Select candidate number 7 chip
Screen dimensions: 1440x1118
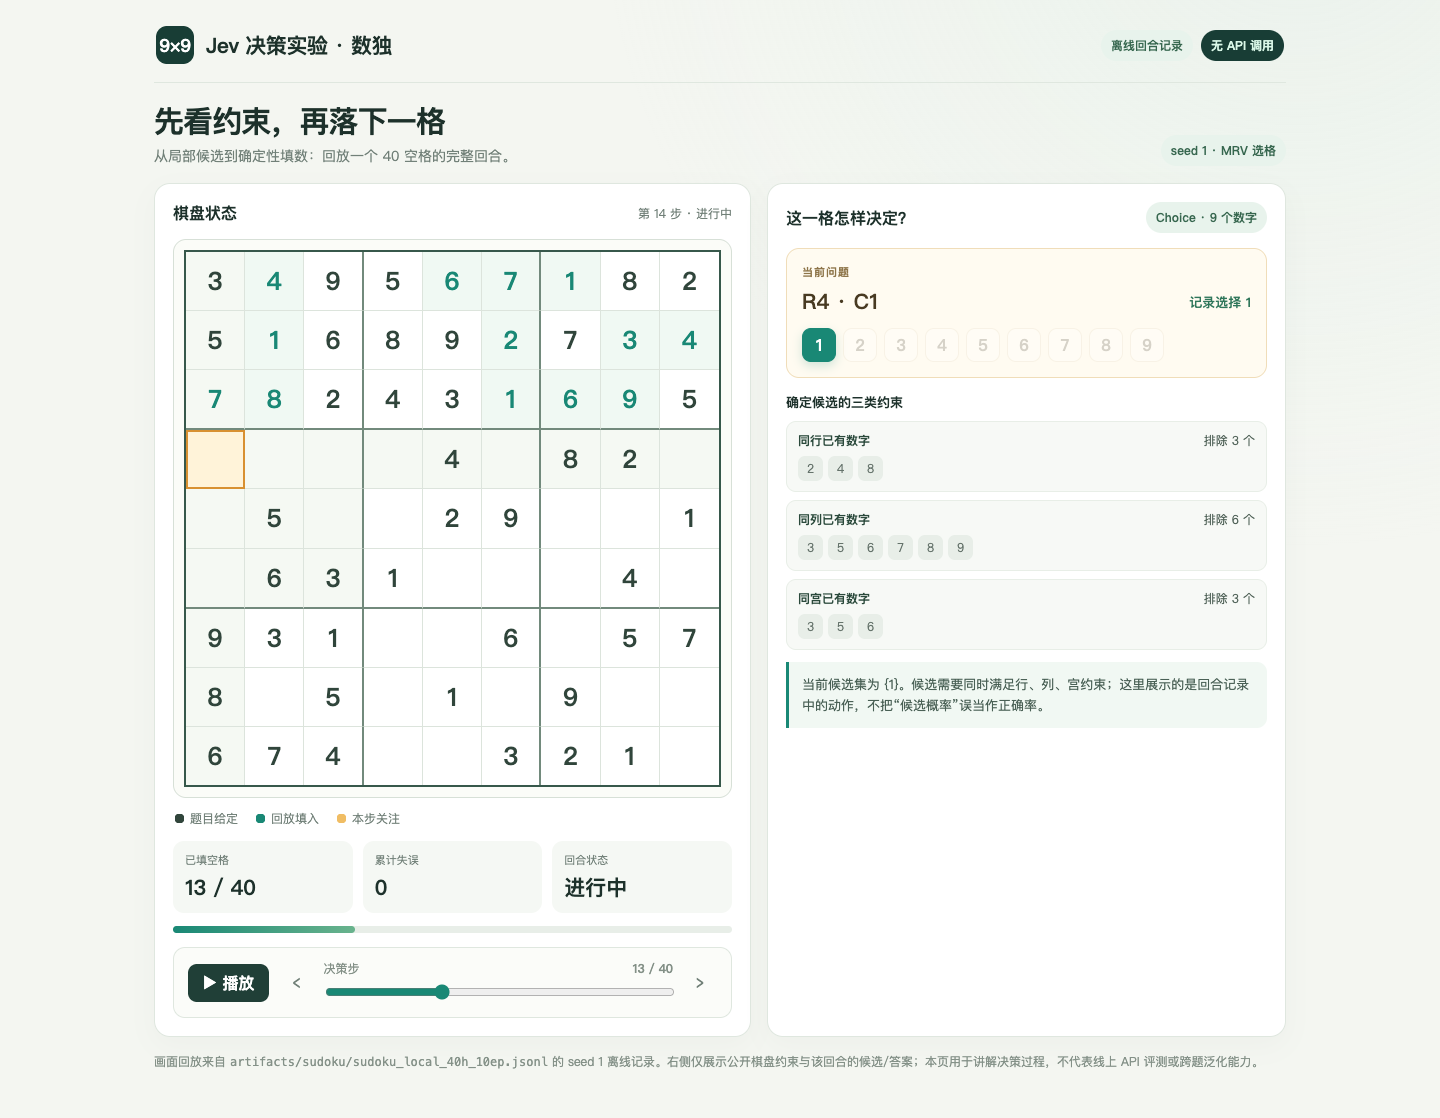pos(1065,345)
